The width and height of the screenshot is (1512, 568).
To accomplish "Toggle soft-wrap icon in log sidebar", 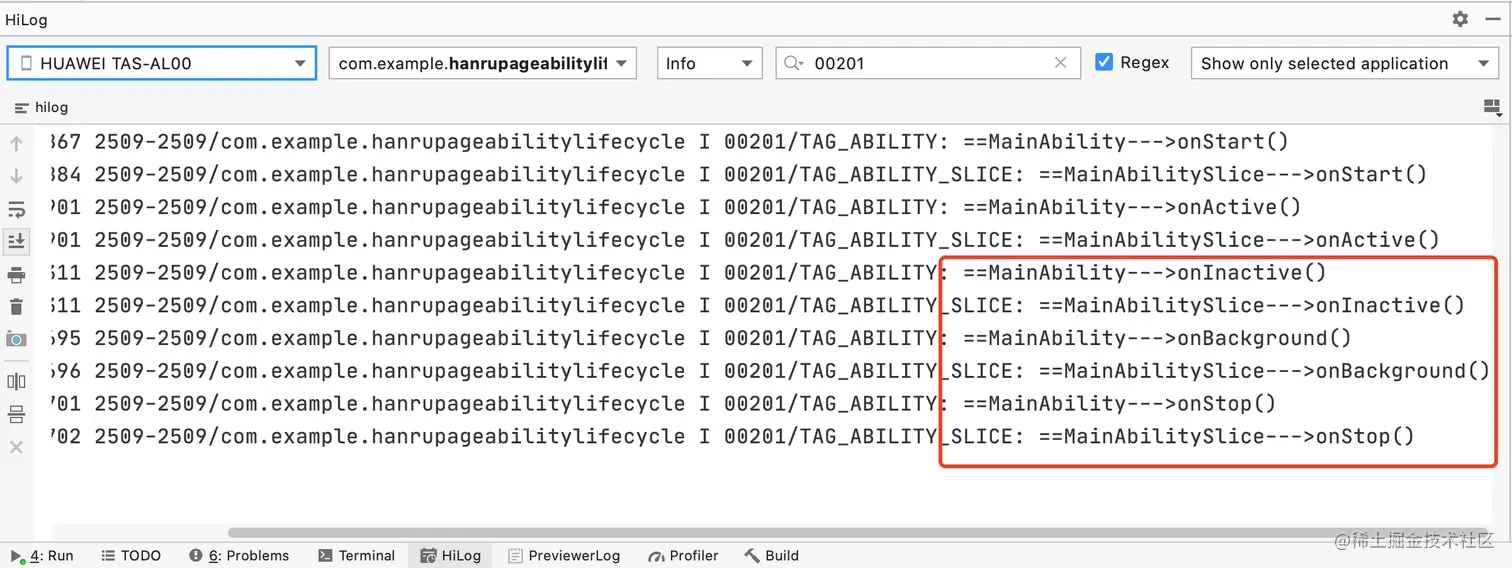I will tap(16, 209).
